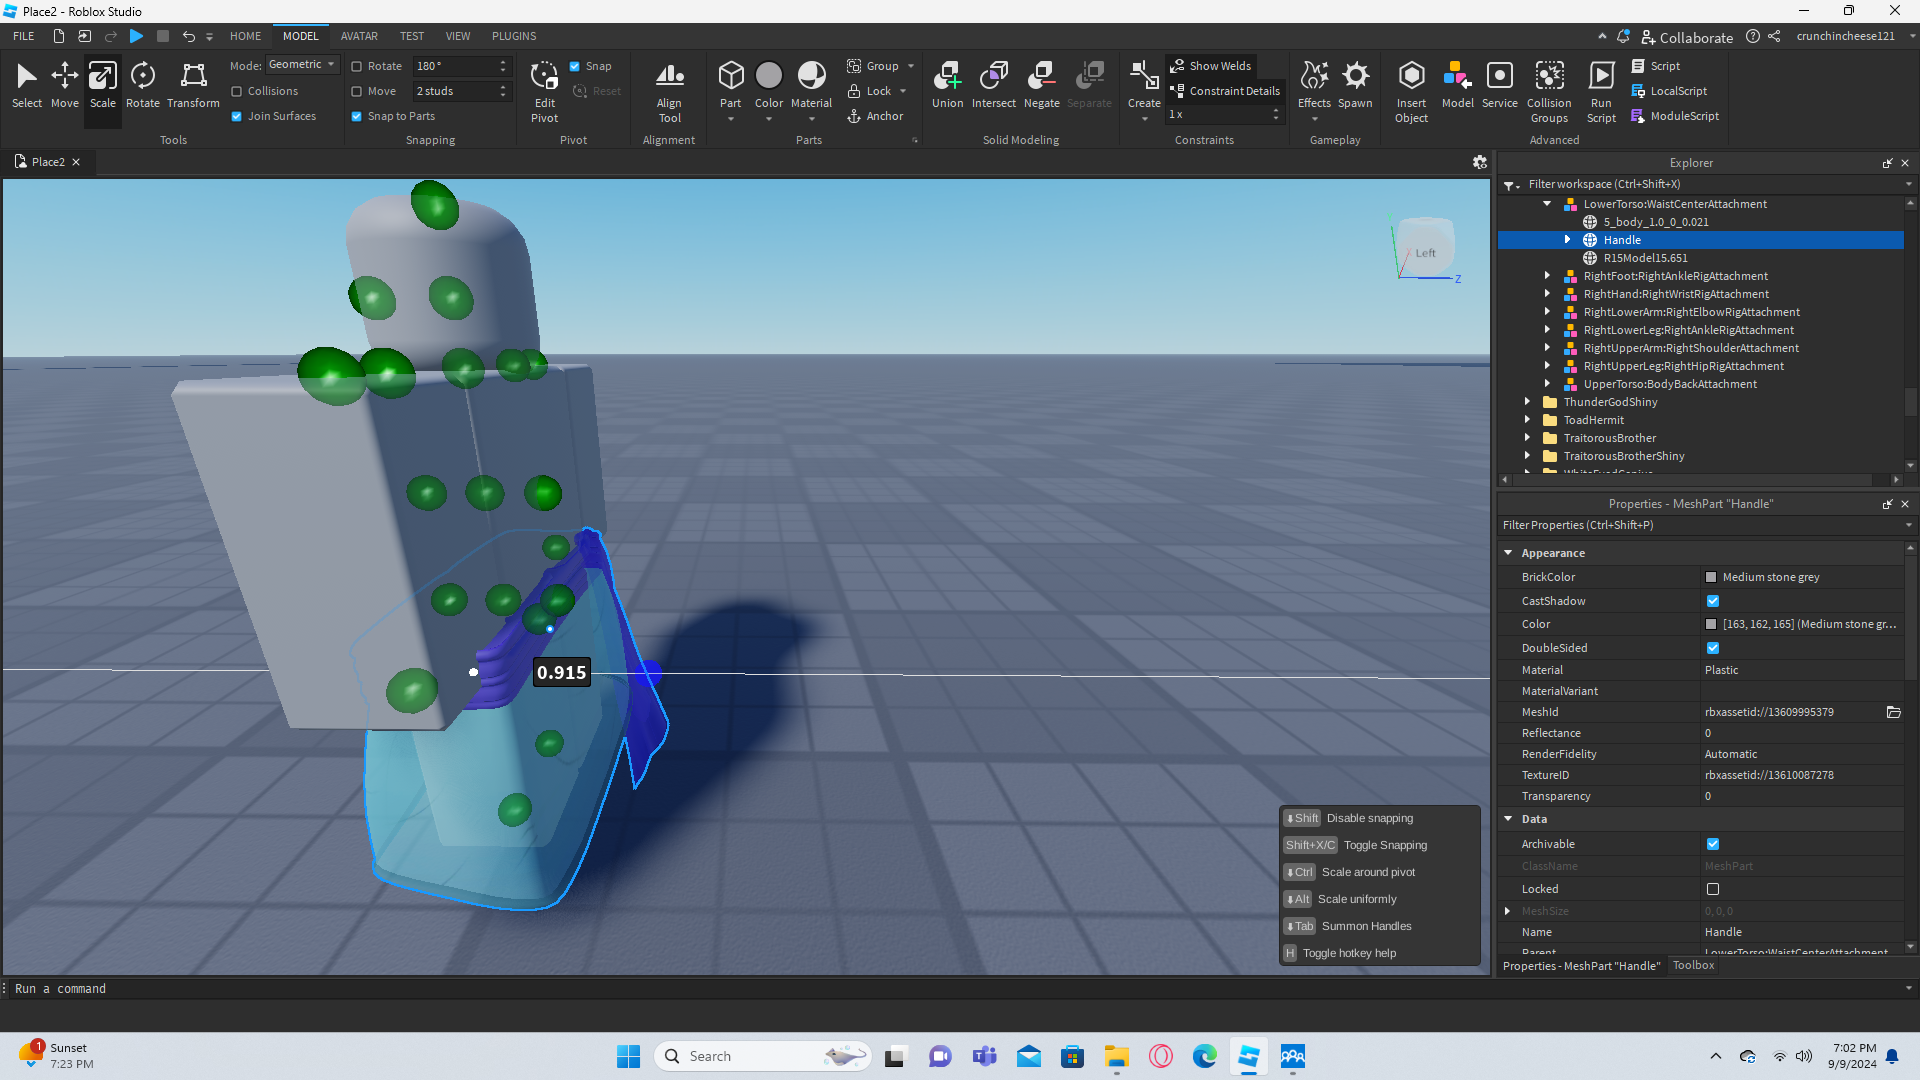Click the Color property swatch
The height and width of the screenshot is (1080, 1920).
[1711, 624]
